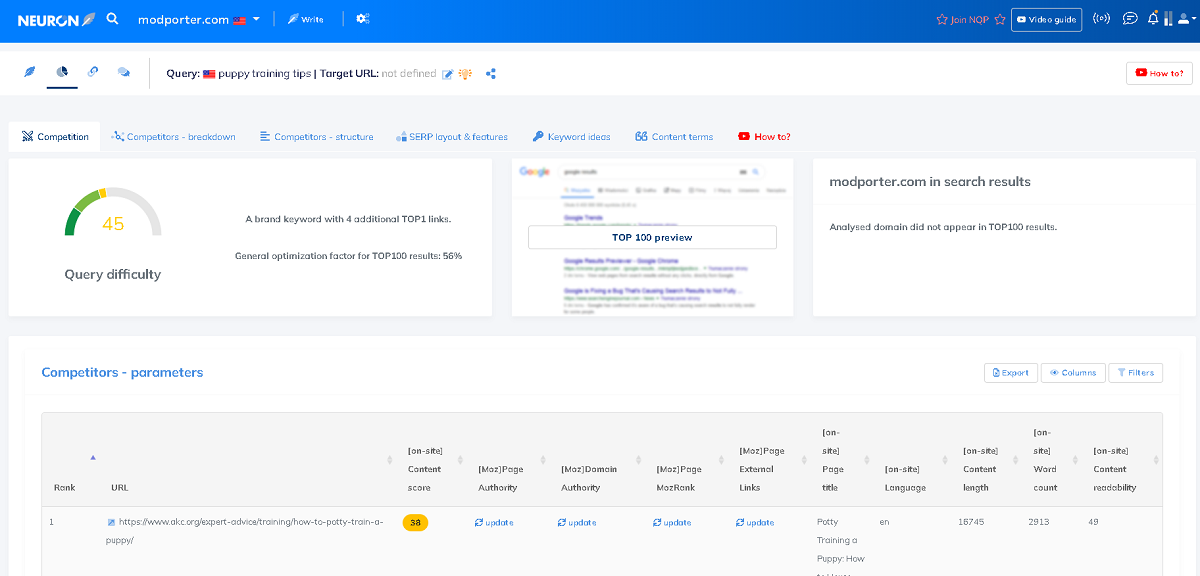Click word count value 2913
The width and height of the screenshot is (1200, 576).
click(1041, 522)
